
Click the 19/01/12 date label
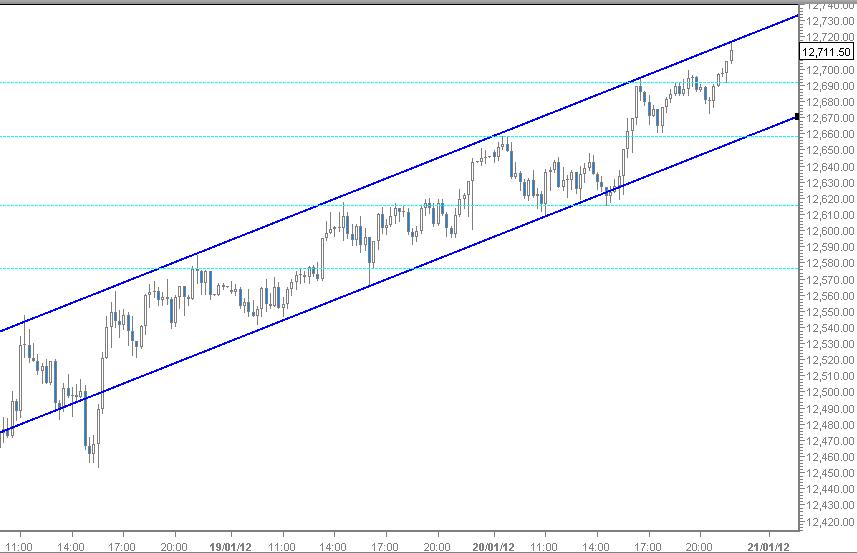231,546
